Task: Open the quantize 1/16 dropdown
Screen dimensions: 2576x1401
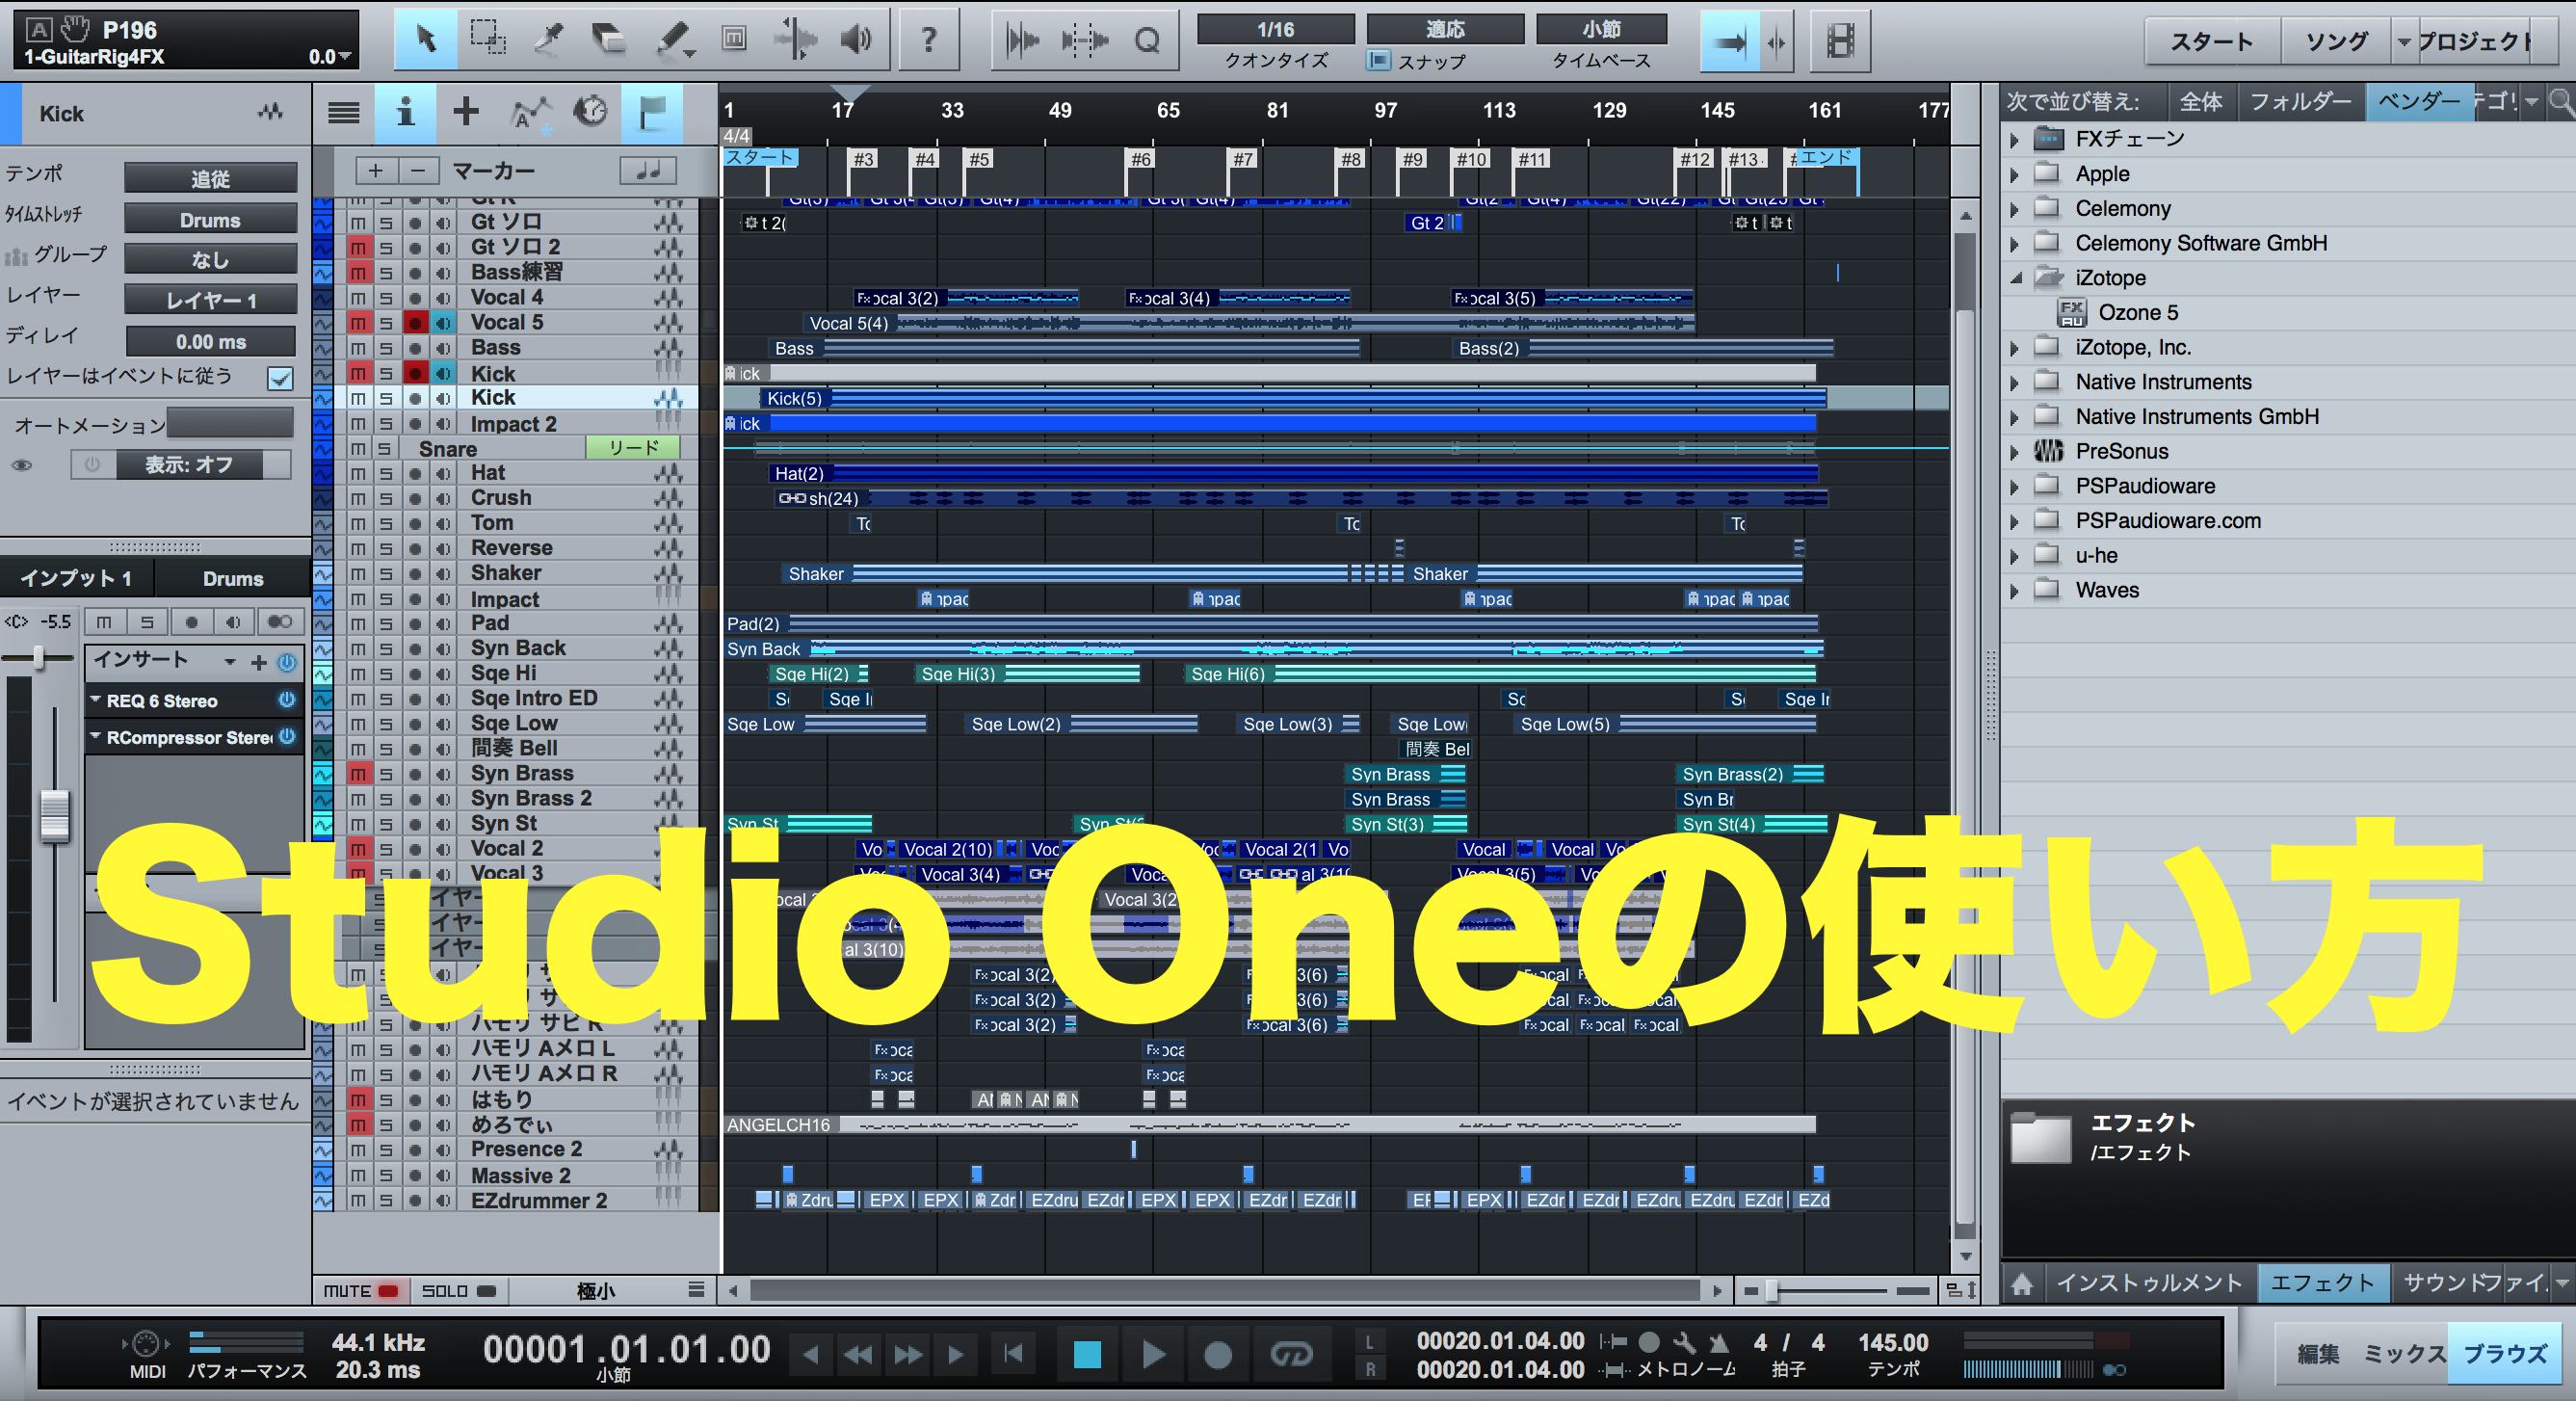Action: pyautogui.click(x=1275, y=30)
